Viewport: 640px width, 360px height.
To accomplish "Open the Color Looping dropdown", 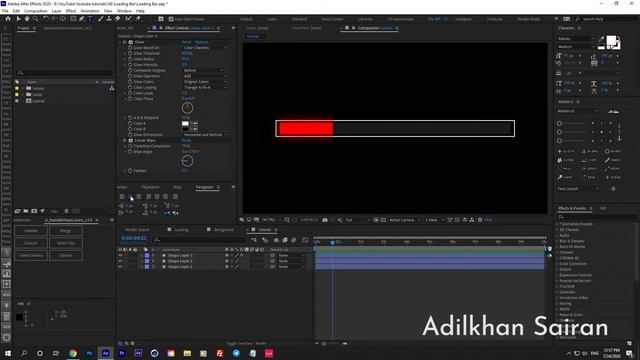I will click(x=204, y=88).
